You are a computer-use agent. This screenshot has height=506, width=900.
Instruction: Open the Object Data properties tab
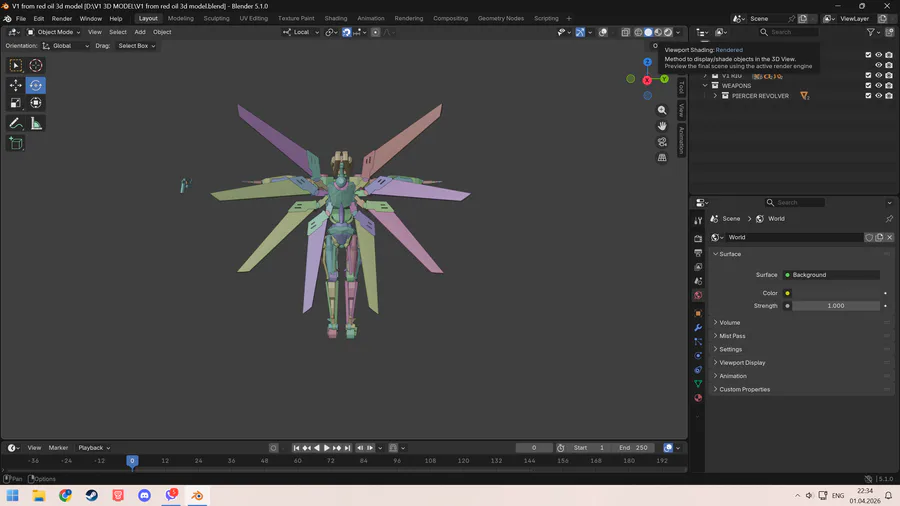click(698, 383)
